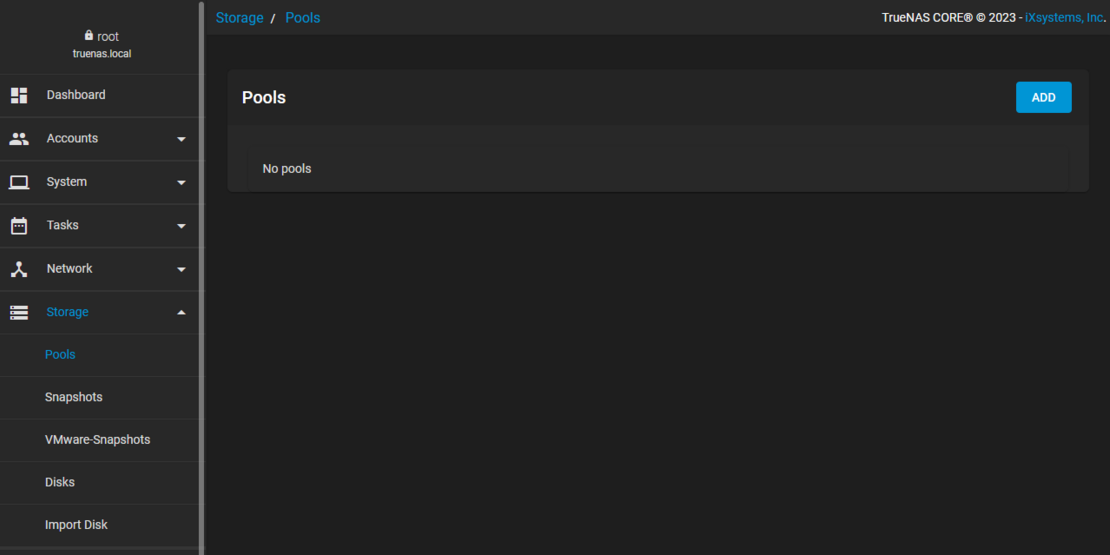Go to the Disks page

[x=60, y=482]
